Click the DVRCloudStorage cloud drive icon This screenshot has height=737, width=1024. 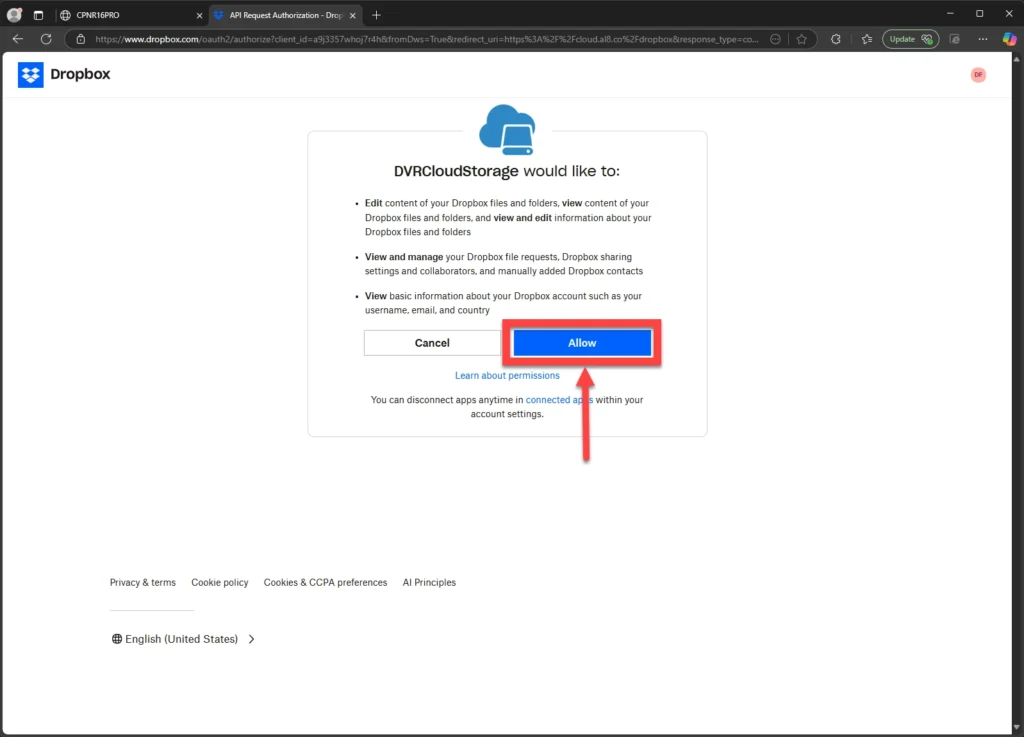507,130
